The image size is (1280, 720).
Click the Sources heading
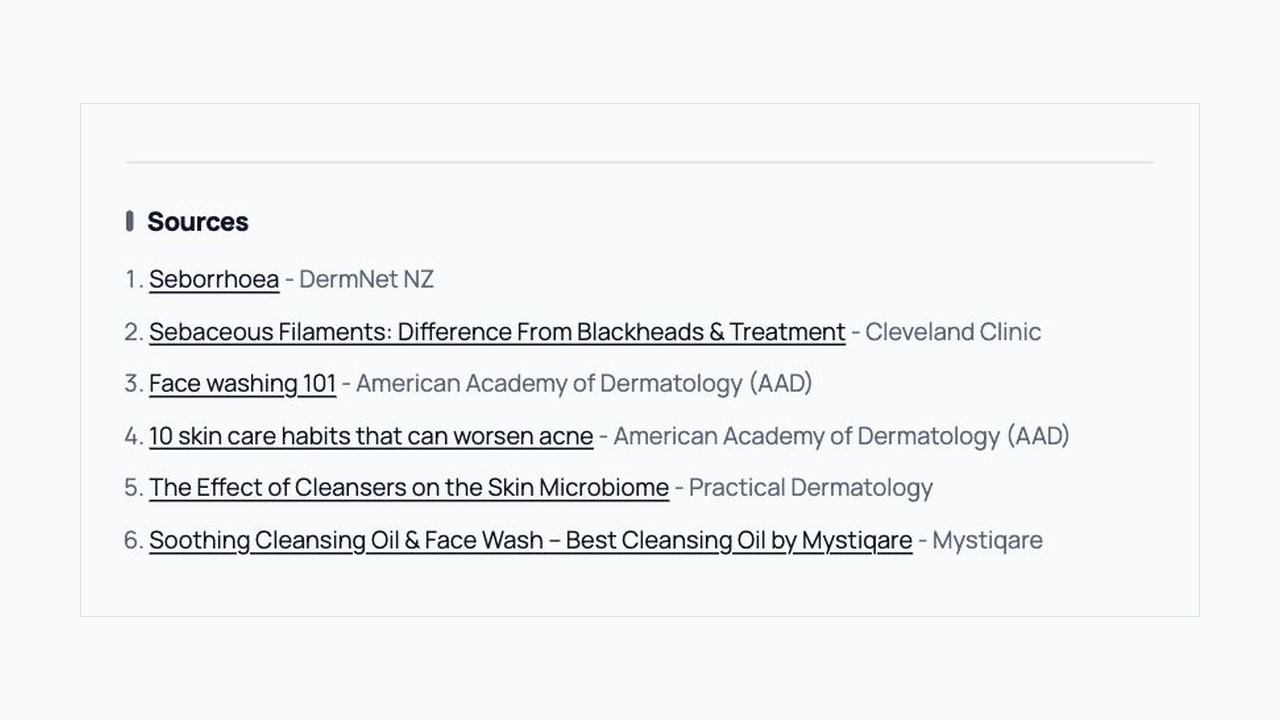coord(198,221)
